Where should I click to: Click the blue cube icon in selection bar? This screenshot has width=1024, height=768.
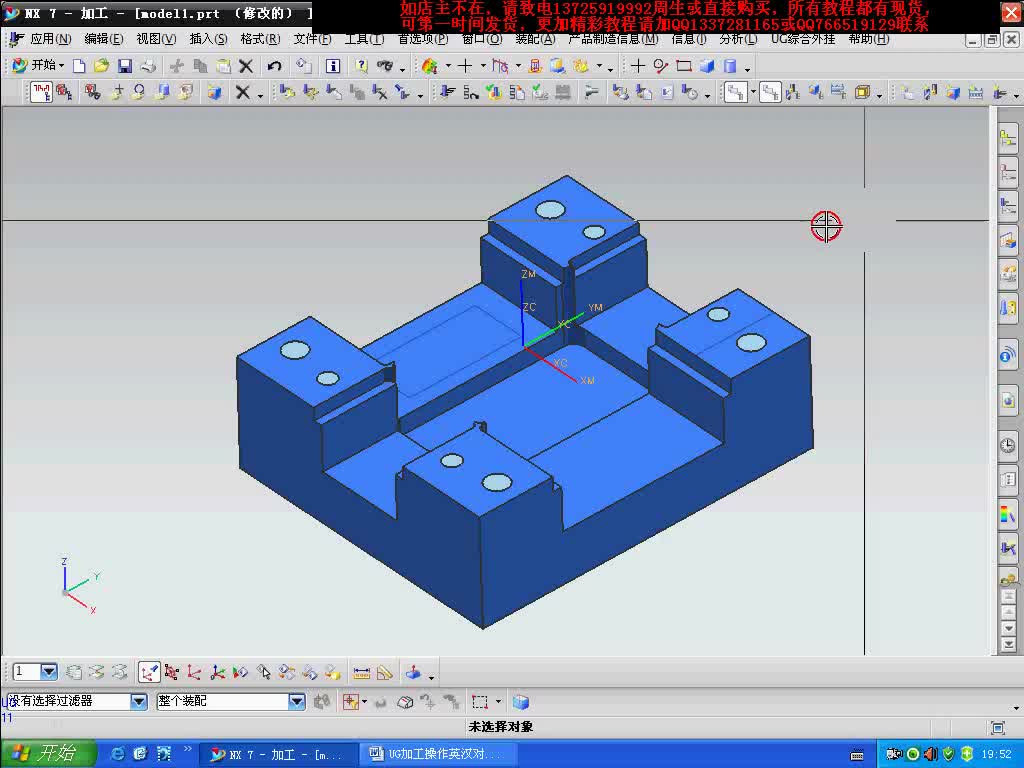[x=520, y=702]
